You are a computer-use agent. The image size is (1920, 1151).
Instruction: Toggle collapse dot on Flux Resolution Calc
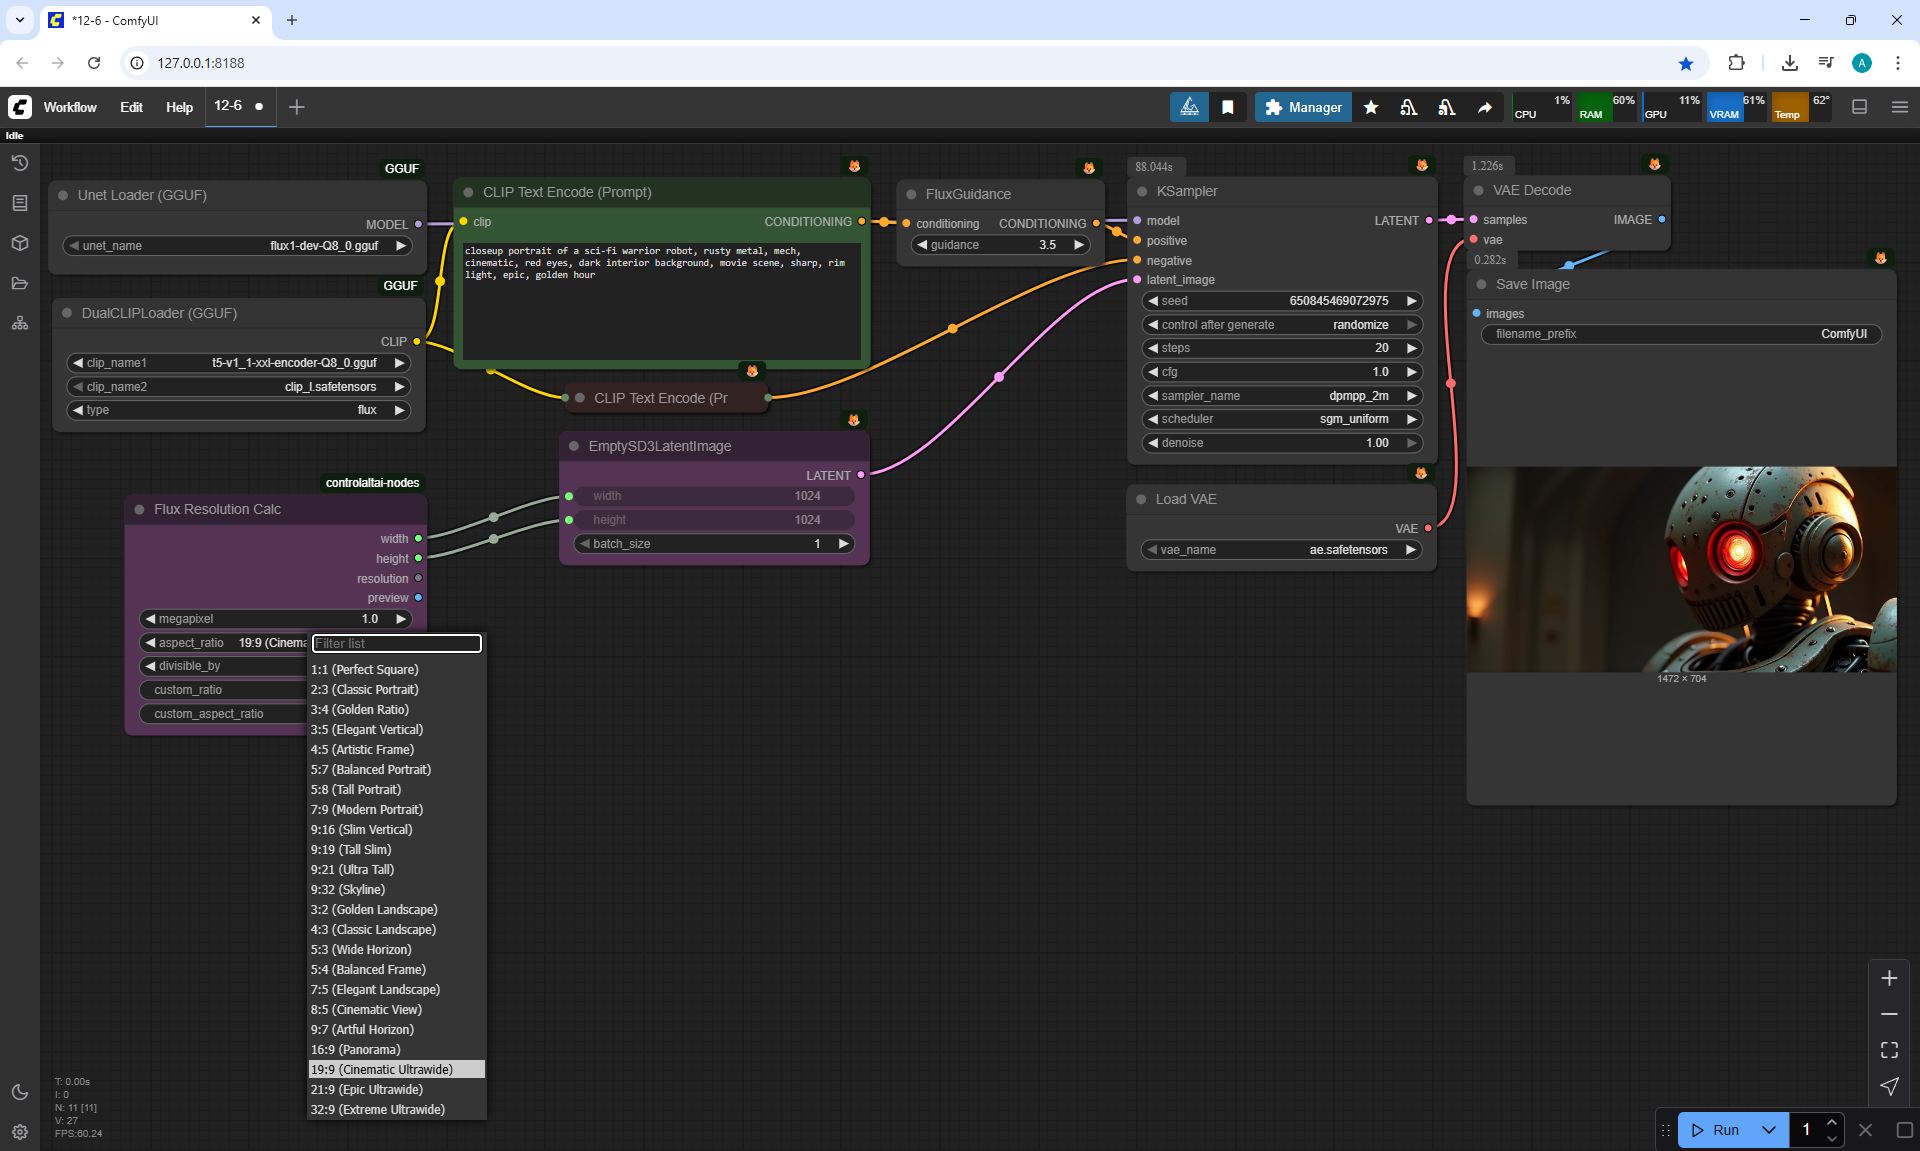(139, 509)
